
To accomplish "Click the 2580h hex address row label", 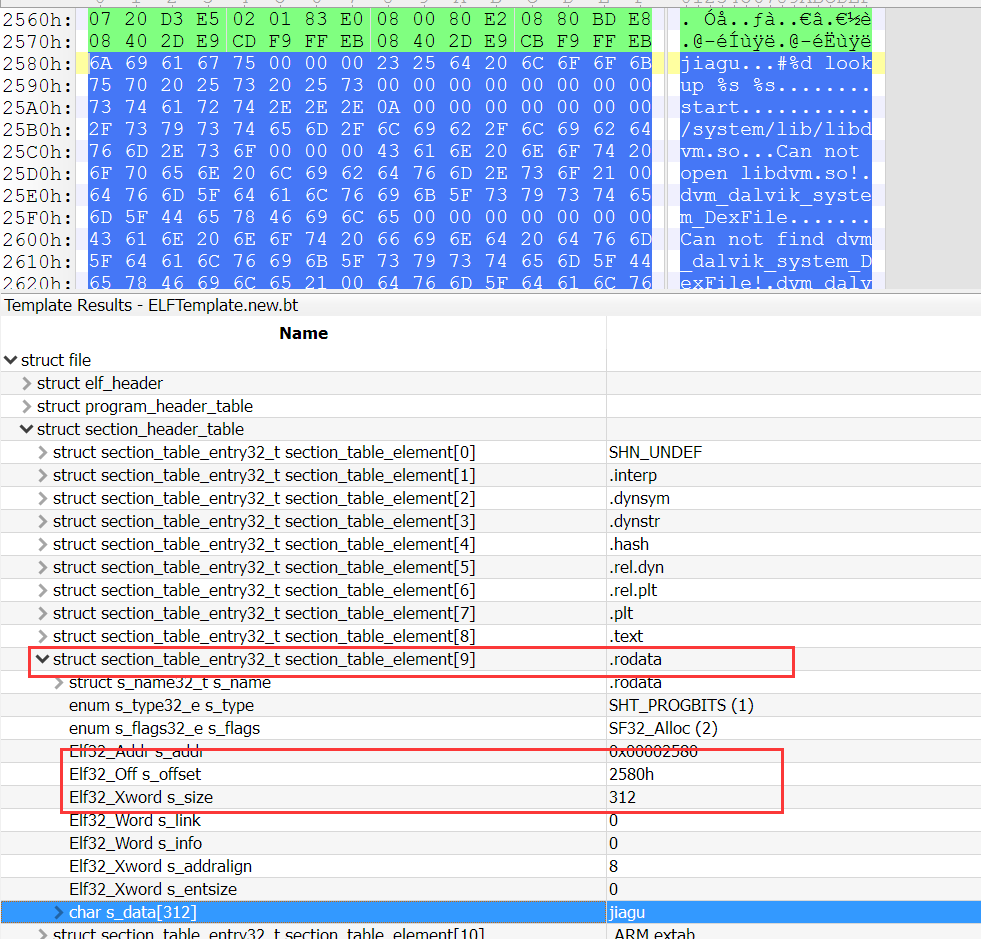I will [x=37, y=63].
